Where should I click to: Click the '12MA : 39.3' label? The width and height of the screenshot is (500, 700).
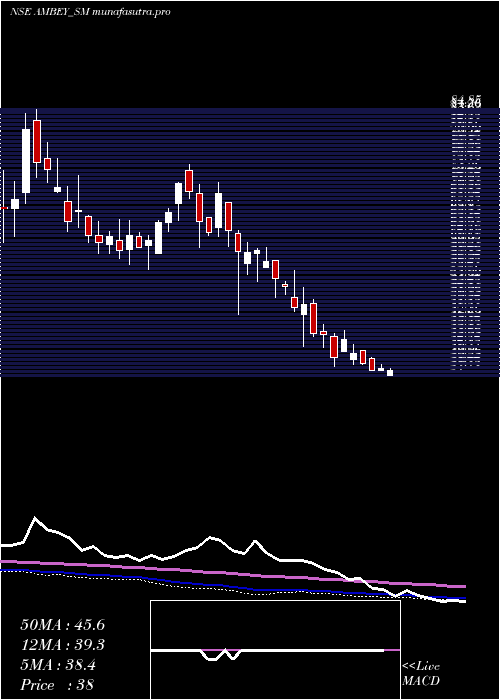pos(62,645)
